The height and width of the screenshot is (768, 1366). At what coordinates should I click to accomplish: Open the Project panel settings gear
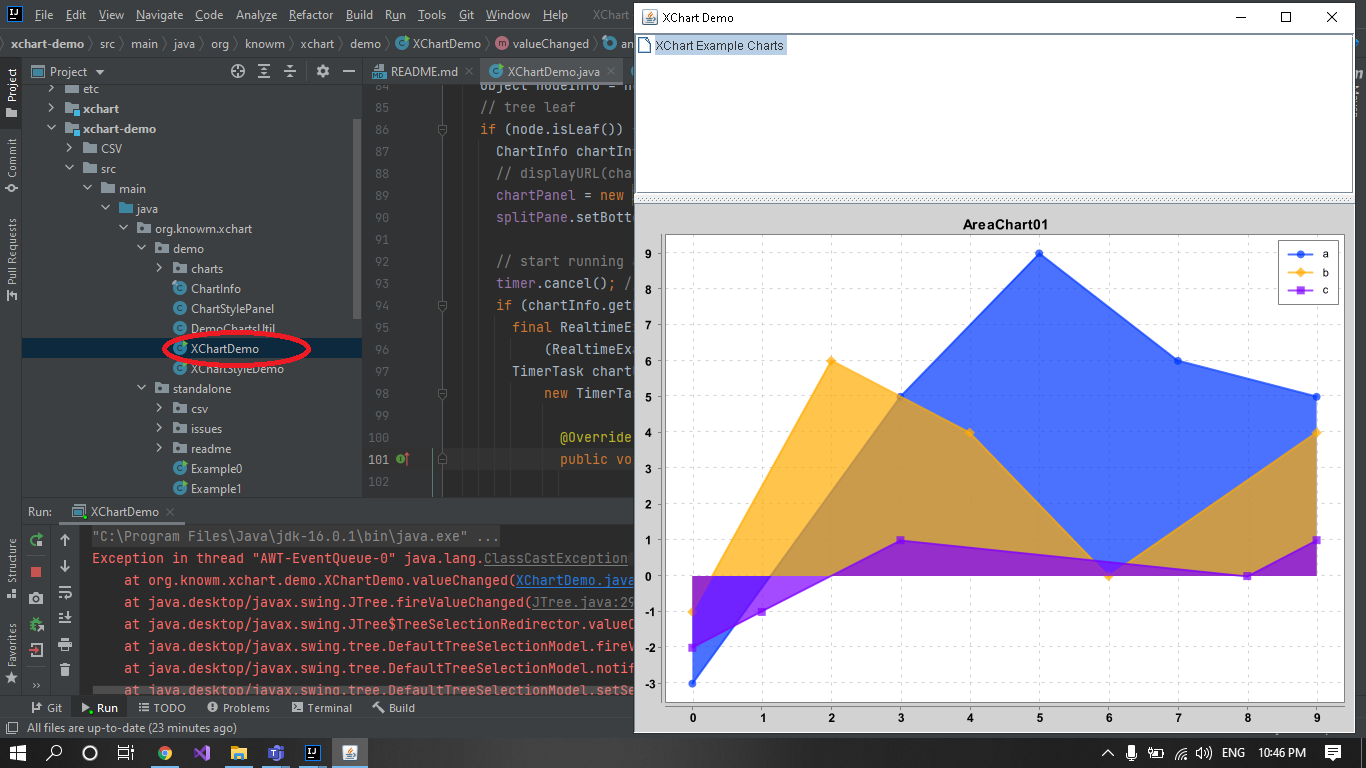(322, 71)
